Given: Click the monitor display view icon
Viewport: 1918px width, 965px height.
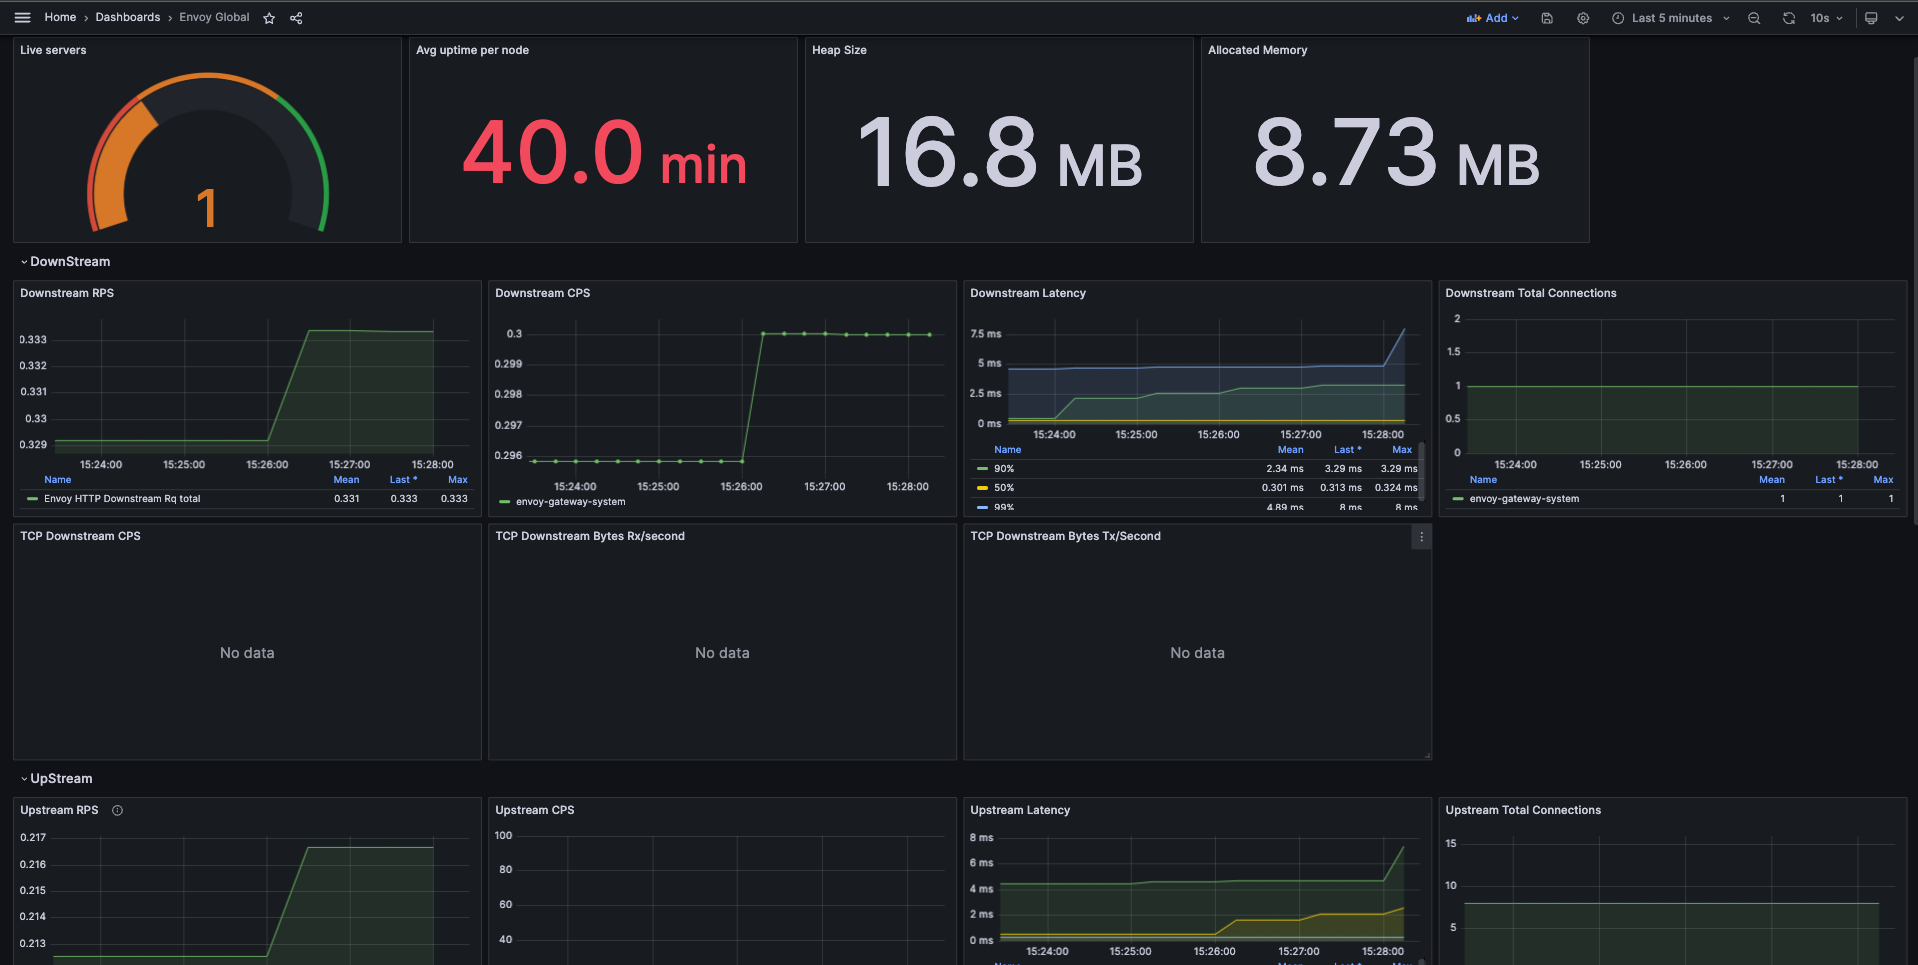Looking at the screenshot, I should tap(1871, 18).
